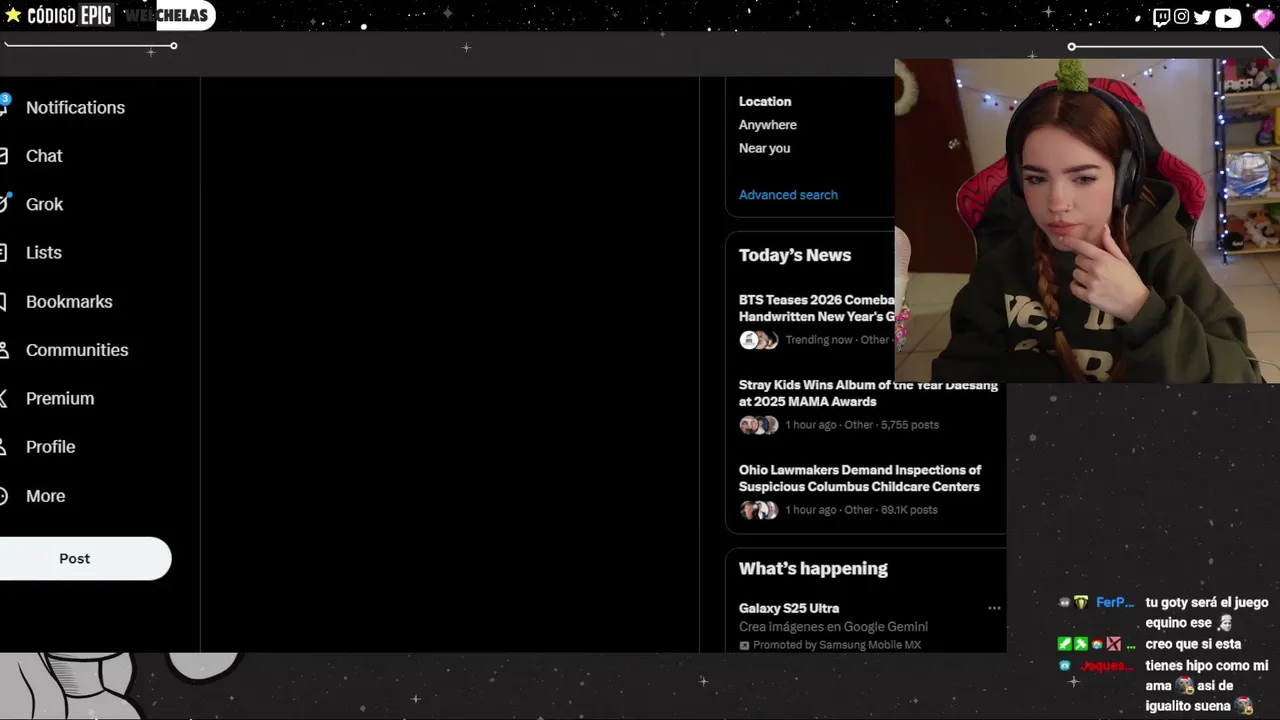Select Anywhere location filter
This screenshot has height=720, width=1280.
click(768, 125)
